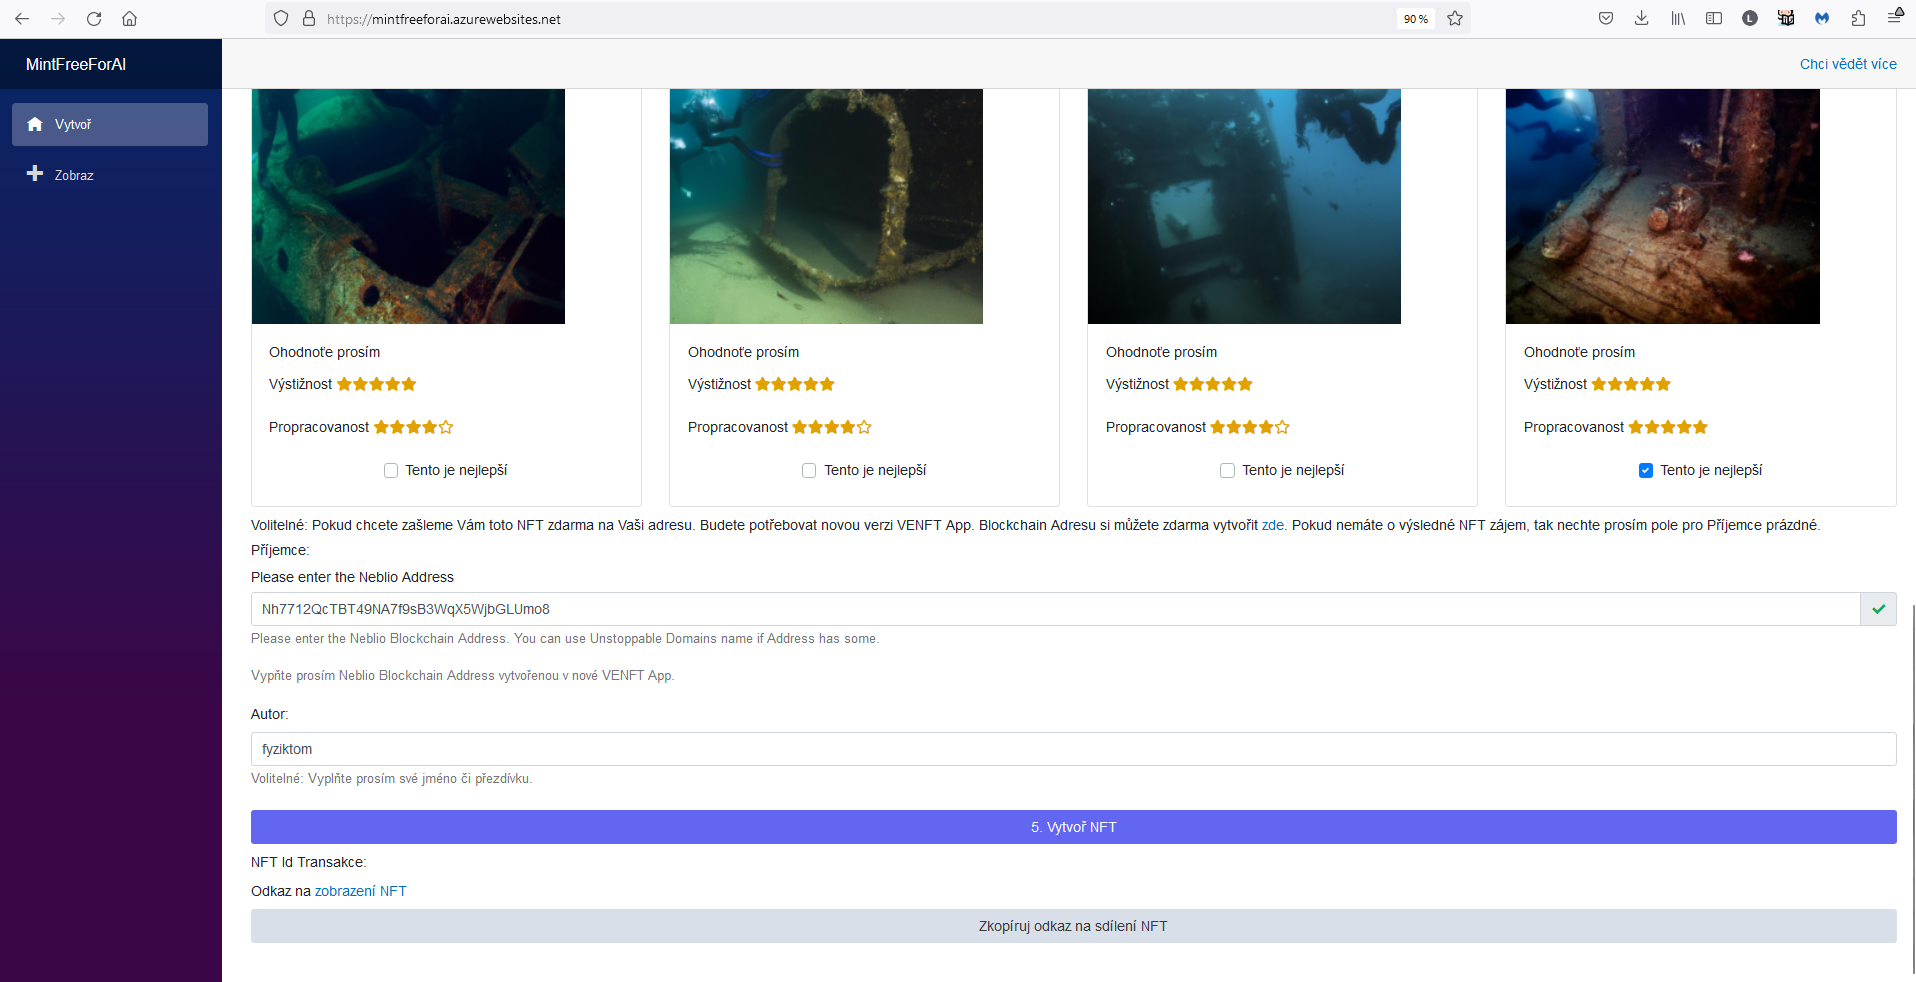Click the padlock site security icon

point(309,18)
